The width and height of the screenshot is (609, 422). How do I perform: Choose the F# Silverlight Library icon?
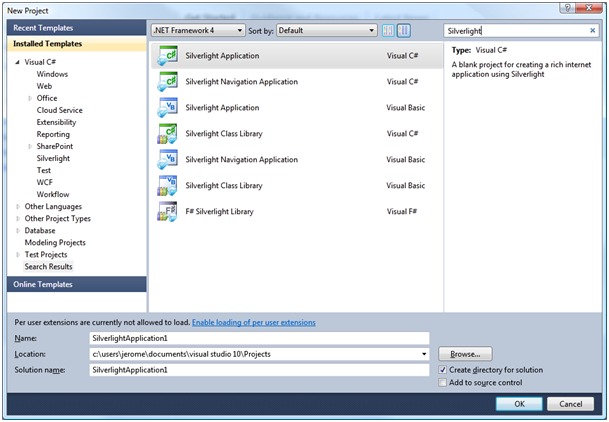(167, 212)
